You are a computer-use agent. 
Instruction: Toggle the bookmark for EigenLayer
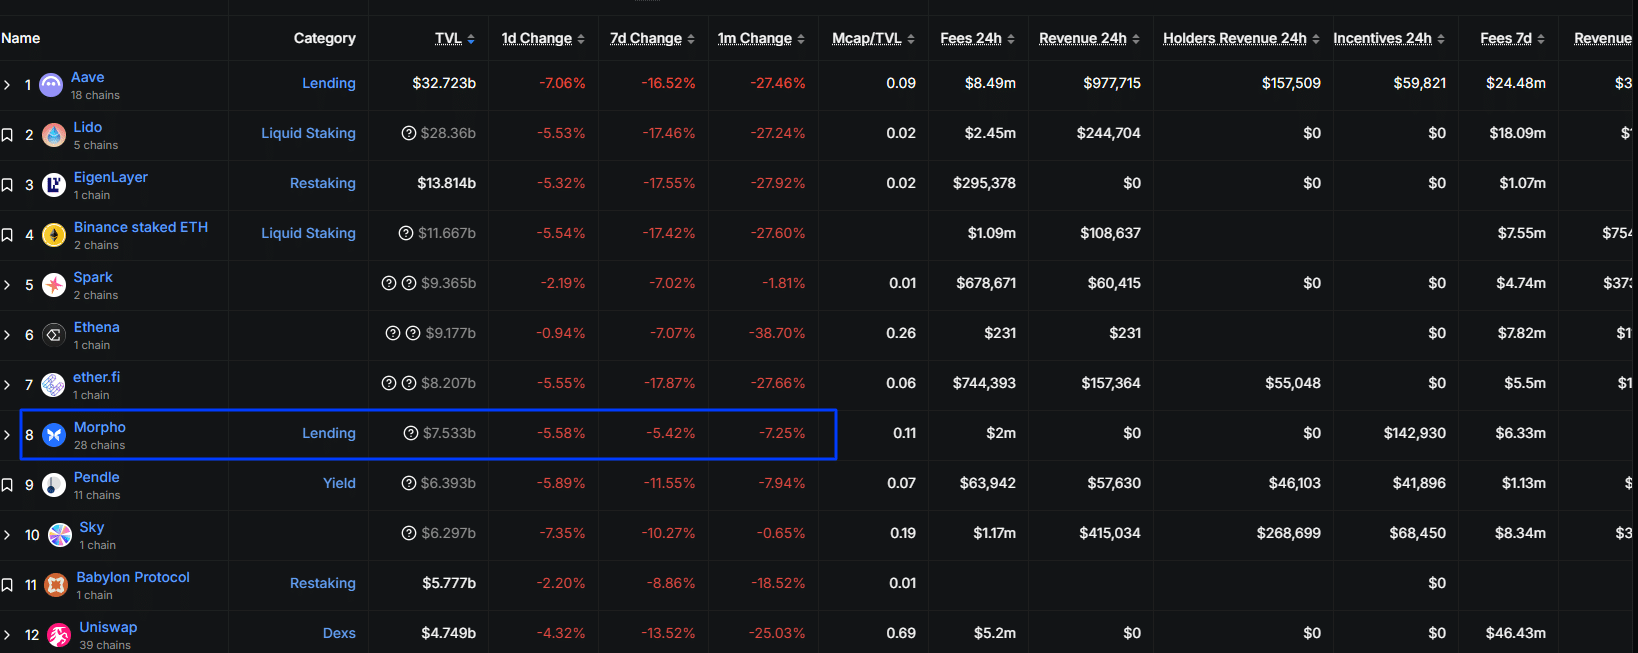[7, 185]
